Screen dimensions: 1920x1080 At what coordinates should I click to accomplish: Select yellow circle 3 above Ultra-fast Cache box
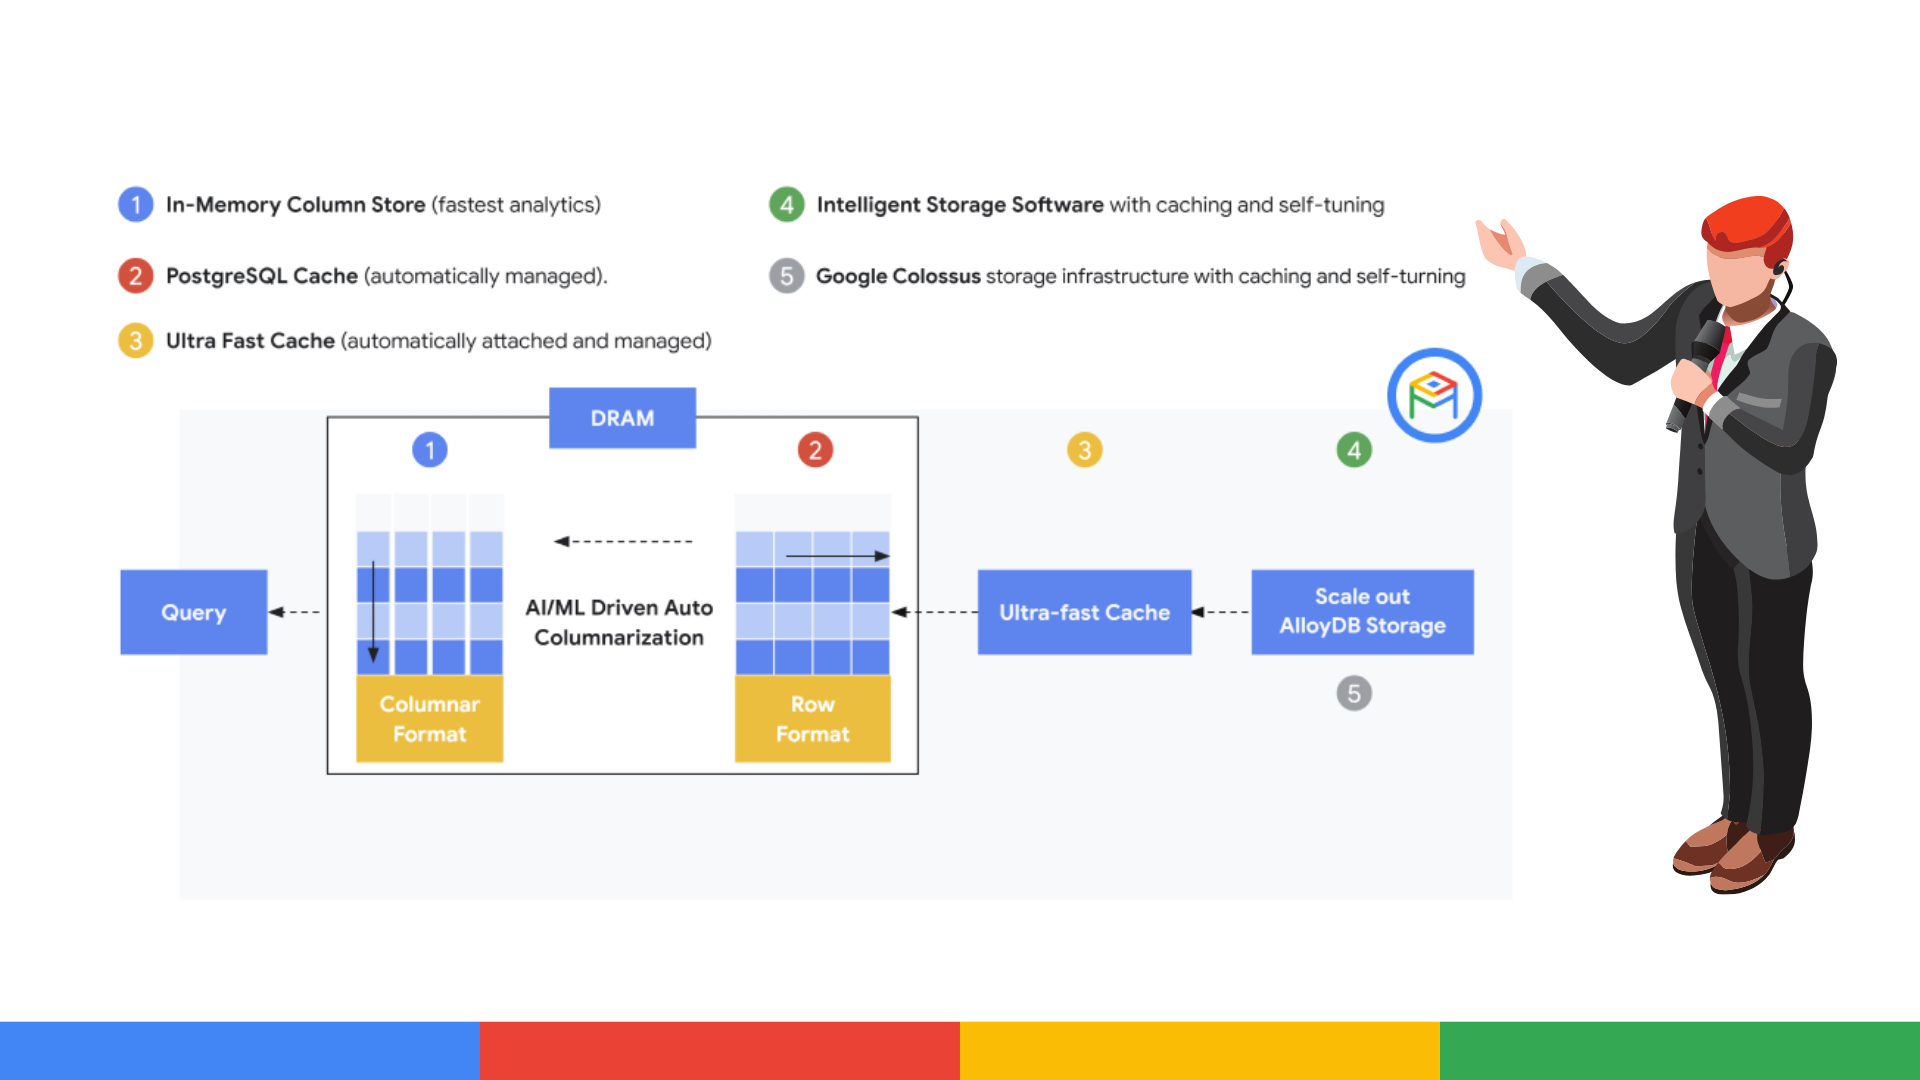pyautogui.click(x=1085, y=450)
